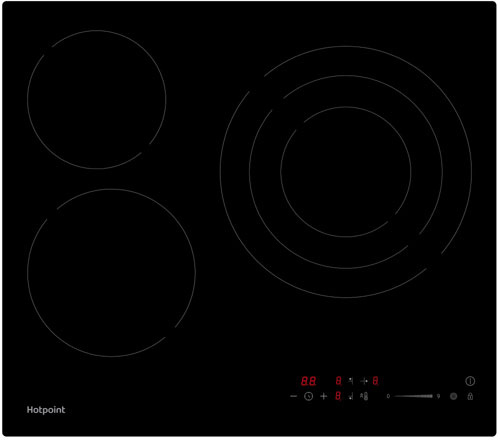The image size is (500, 440).
Task: Tap the minus key beside the timer clock
Action: click(x=293, y=396)
